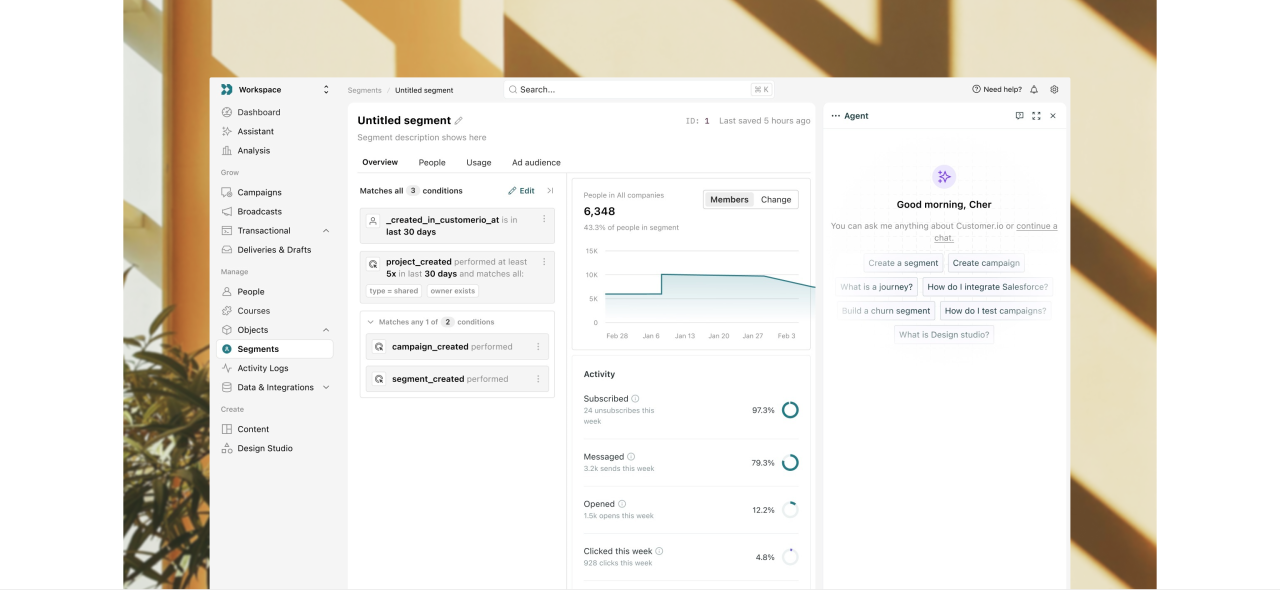This screenshot has height=590, width=1280.
Task: Switch chart to Change view
Action: click(776, 199)
